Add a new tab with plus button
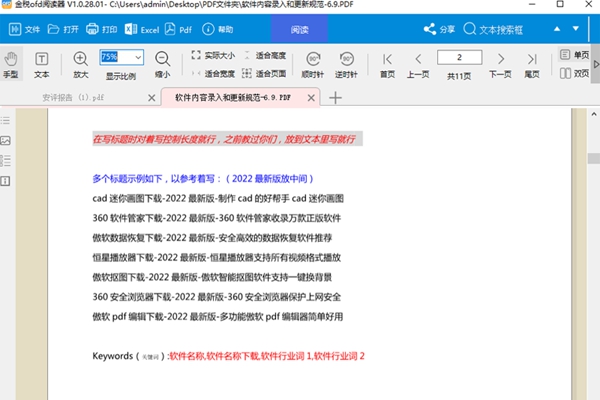Viewport: 600px width, 400px height. coord(335,97)
